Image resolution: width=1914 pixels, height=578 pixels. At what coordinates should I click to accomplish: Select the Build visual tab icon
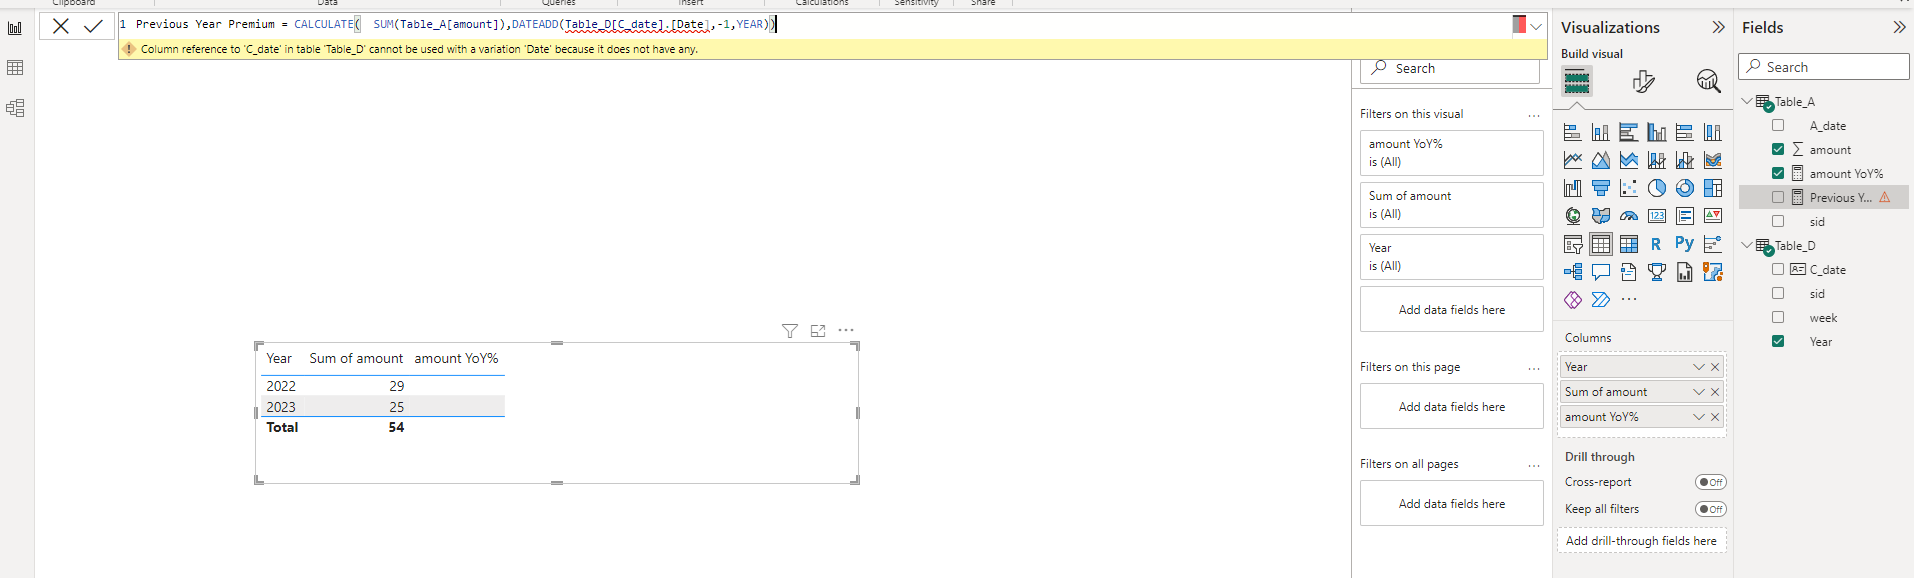[x=1577, y=81]
